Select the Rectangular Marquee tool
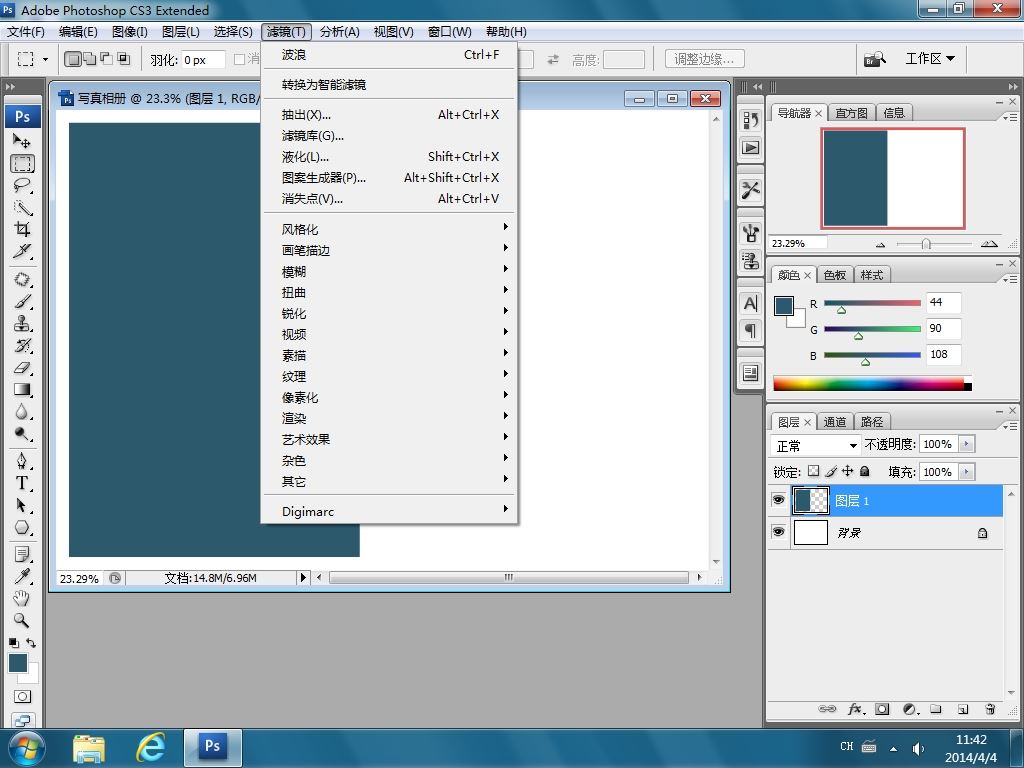This screenshot has width=1024, height=768. click(22, 163)
